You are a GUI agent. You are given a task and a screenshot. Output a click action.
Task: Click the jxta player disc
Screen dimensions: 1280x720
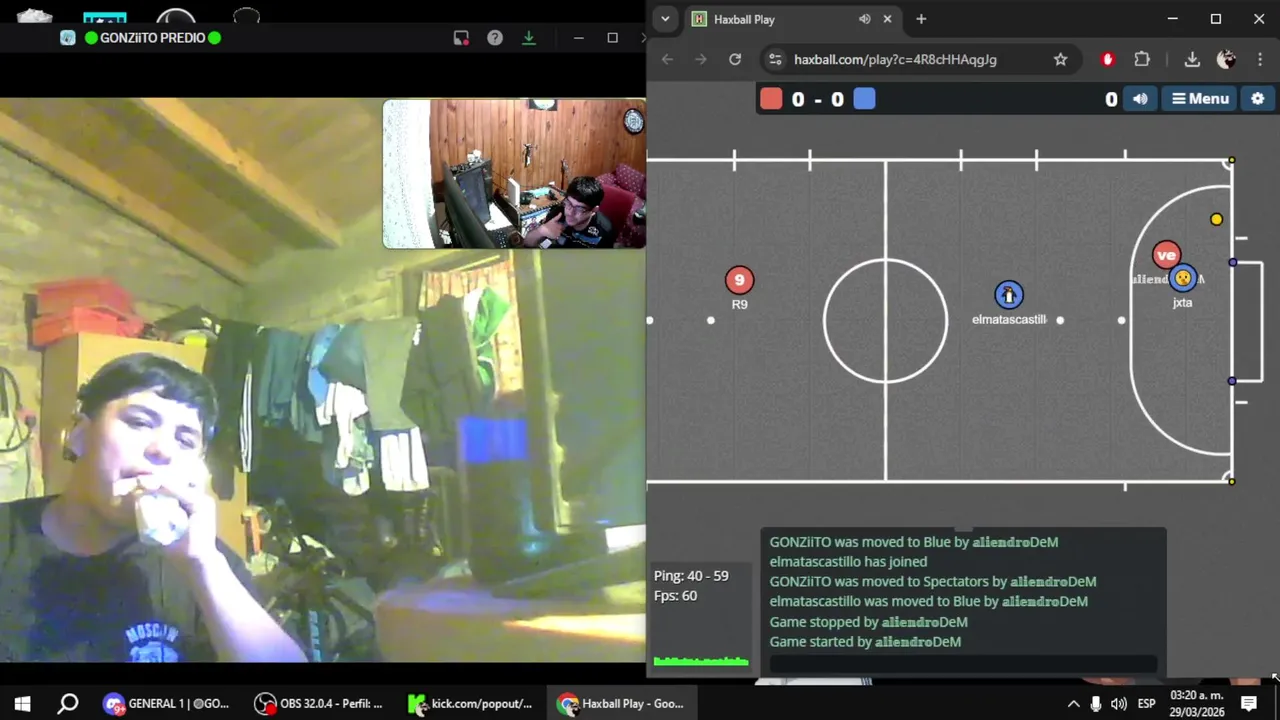[x=1183, y=278]
